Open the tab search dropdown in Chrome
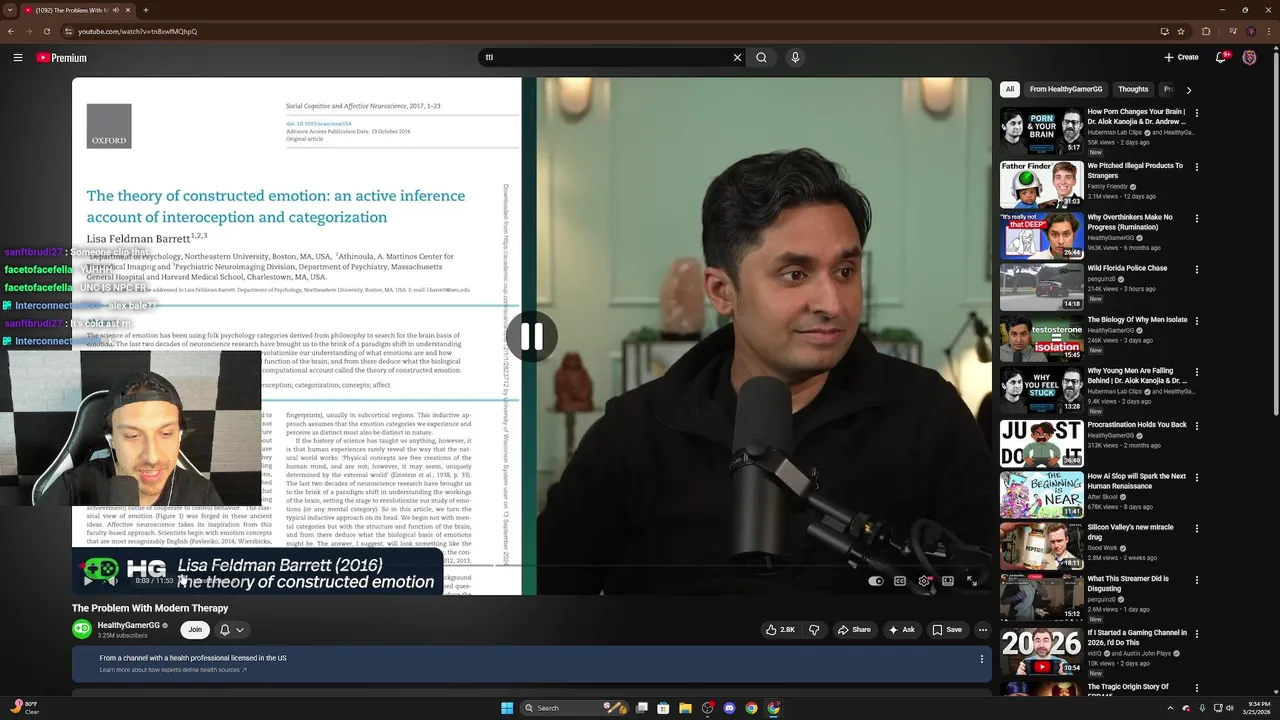This screenshot has height=720, width=1280. pos(10,10)
